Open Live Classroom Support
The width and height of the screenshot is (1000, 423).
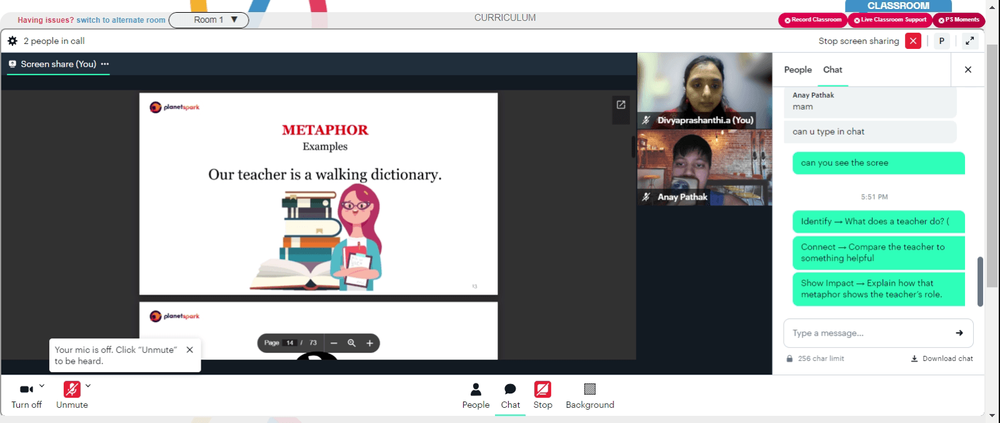point(890,20)
